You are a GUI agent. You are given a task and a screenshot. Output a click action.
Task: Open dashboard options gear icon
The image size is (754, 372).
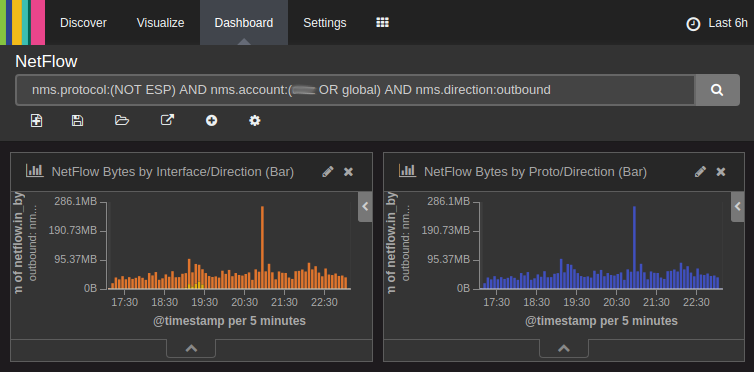point(255,121)
